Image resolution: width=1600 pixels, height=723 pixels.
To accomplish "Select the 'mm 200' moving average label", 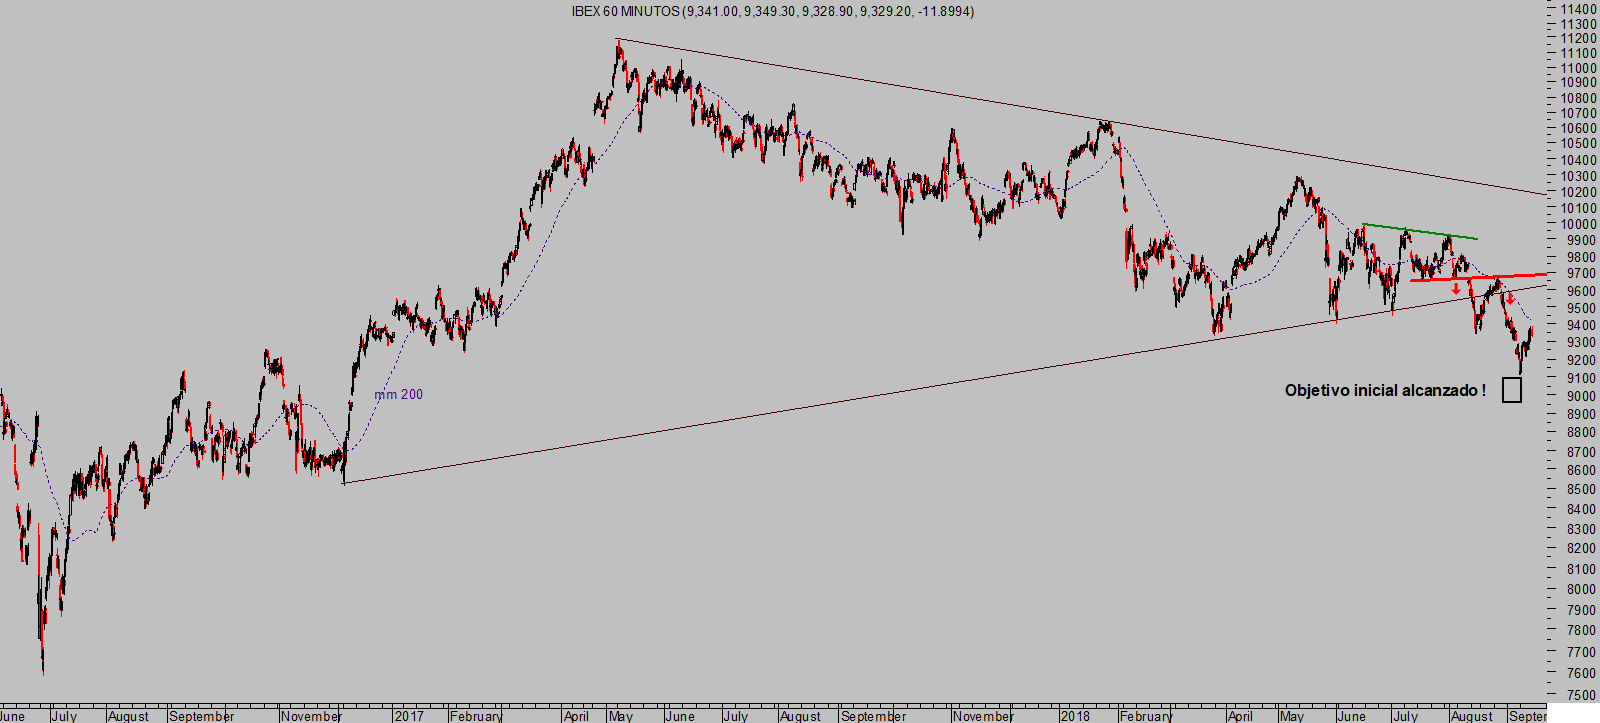I will (x=398, y=395).
